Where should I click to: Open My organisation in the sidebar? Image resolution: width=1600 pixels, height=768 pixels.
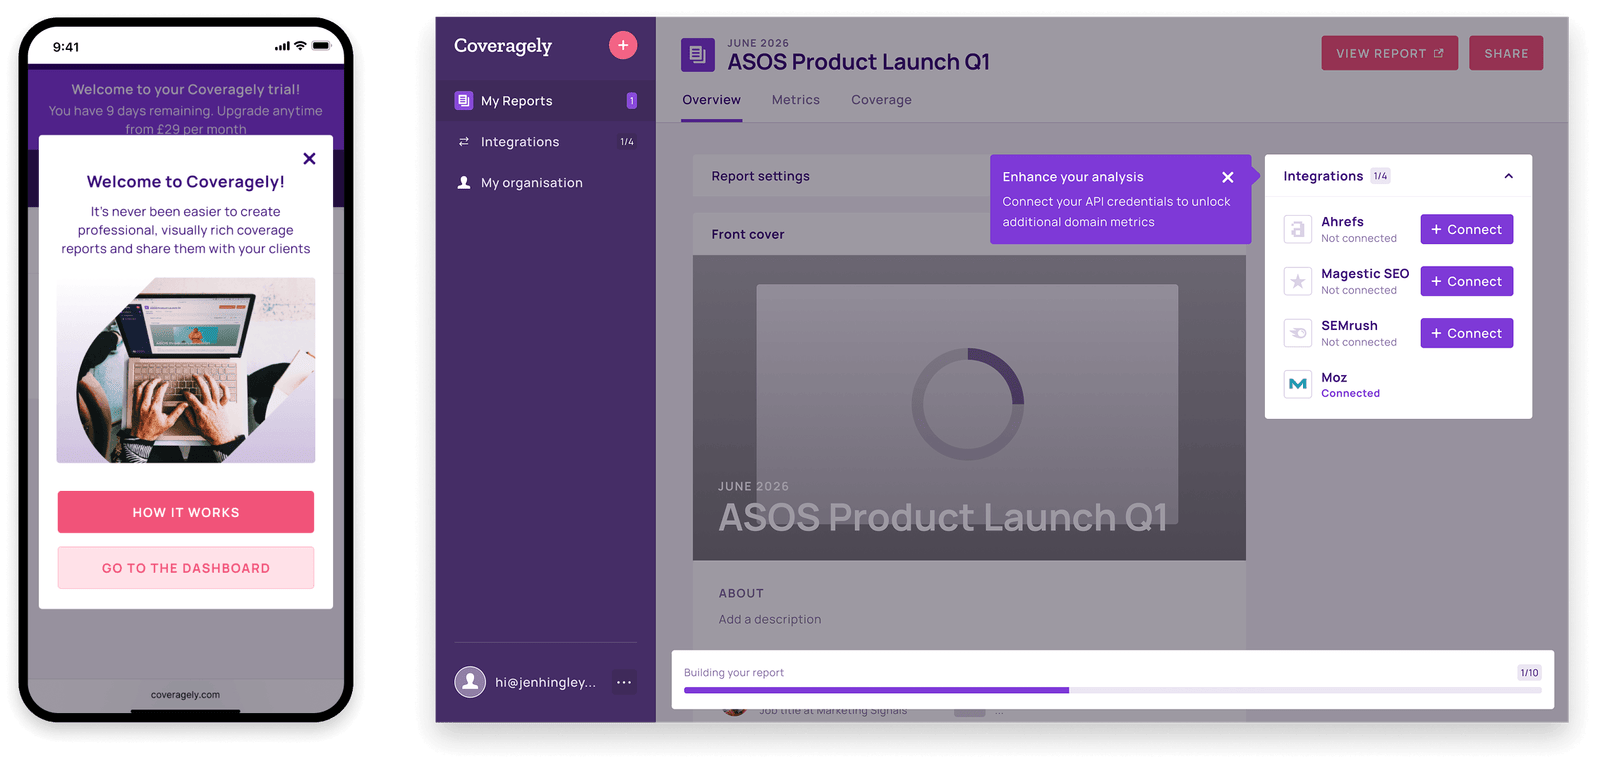(546, 183)
